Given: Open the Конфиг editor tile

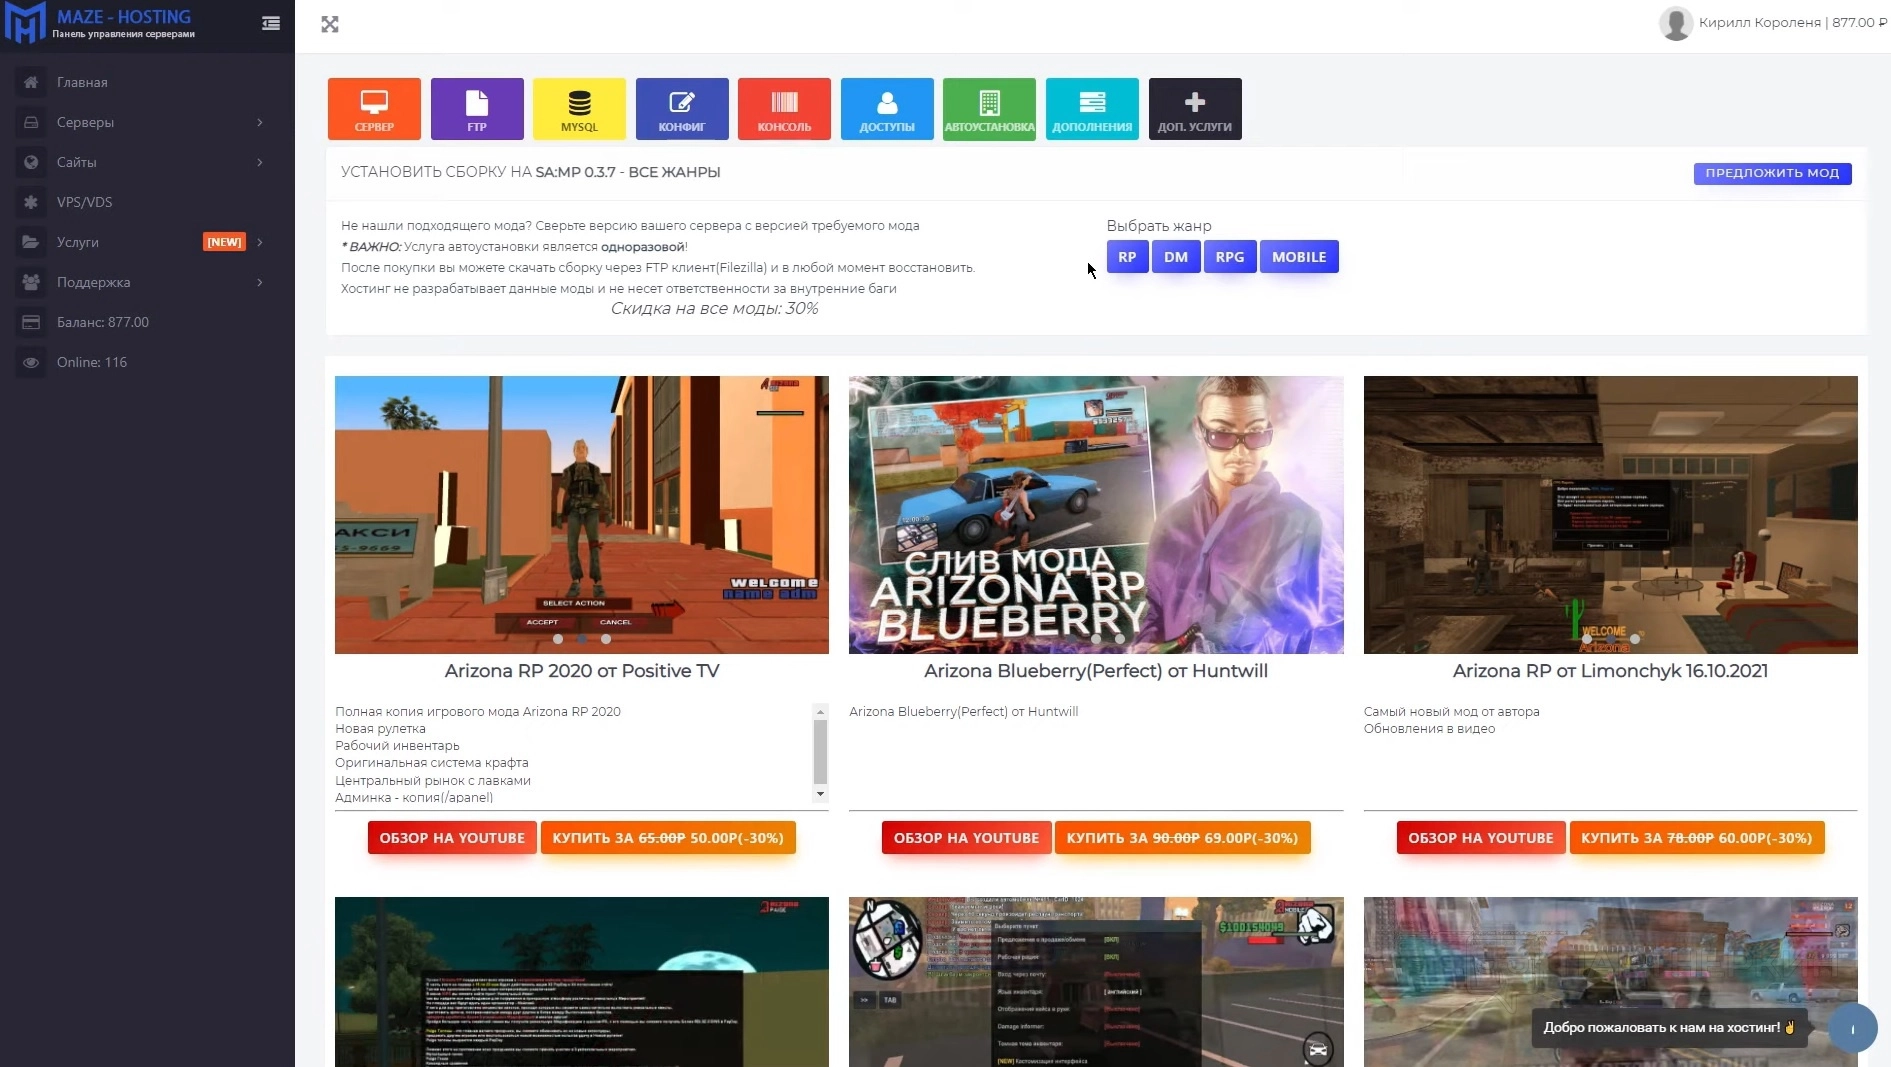Looking at the screenshot, I should click(x=682, y=109).
